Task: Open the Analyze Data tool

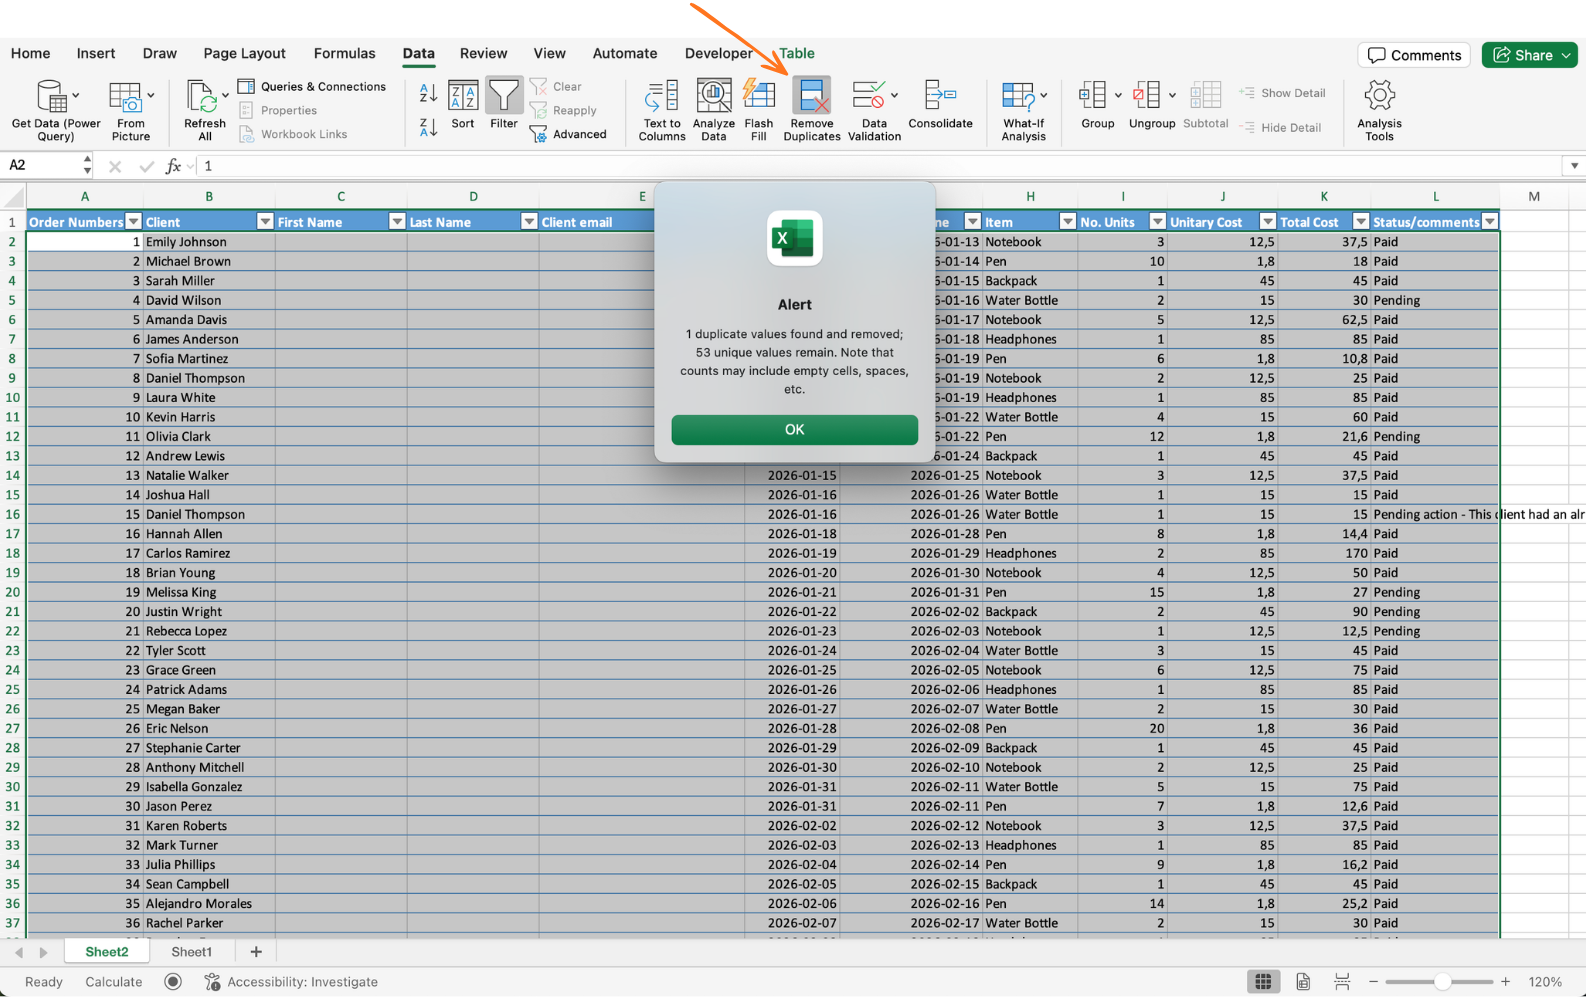Action: pyautogui.click(x=713, y=97)
